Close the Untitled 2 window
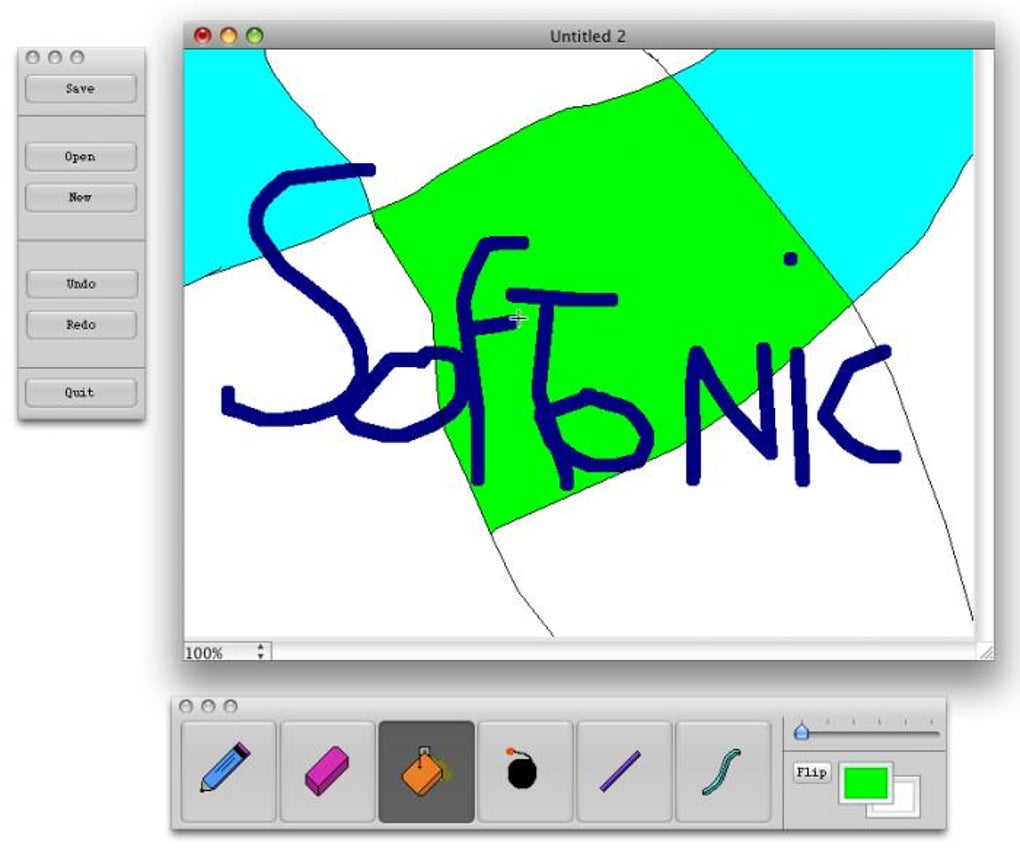Viewport: 1020px width, 848px height. click(203, 35)
